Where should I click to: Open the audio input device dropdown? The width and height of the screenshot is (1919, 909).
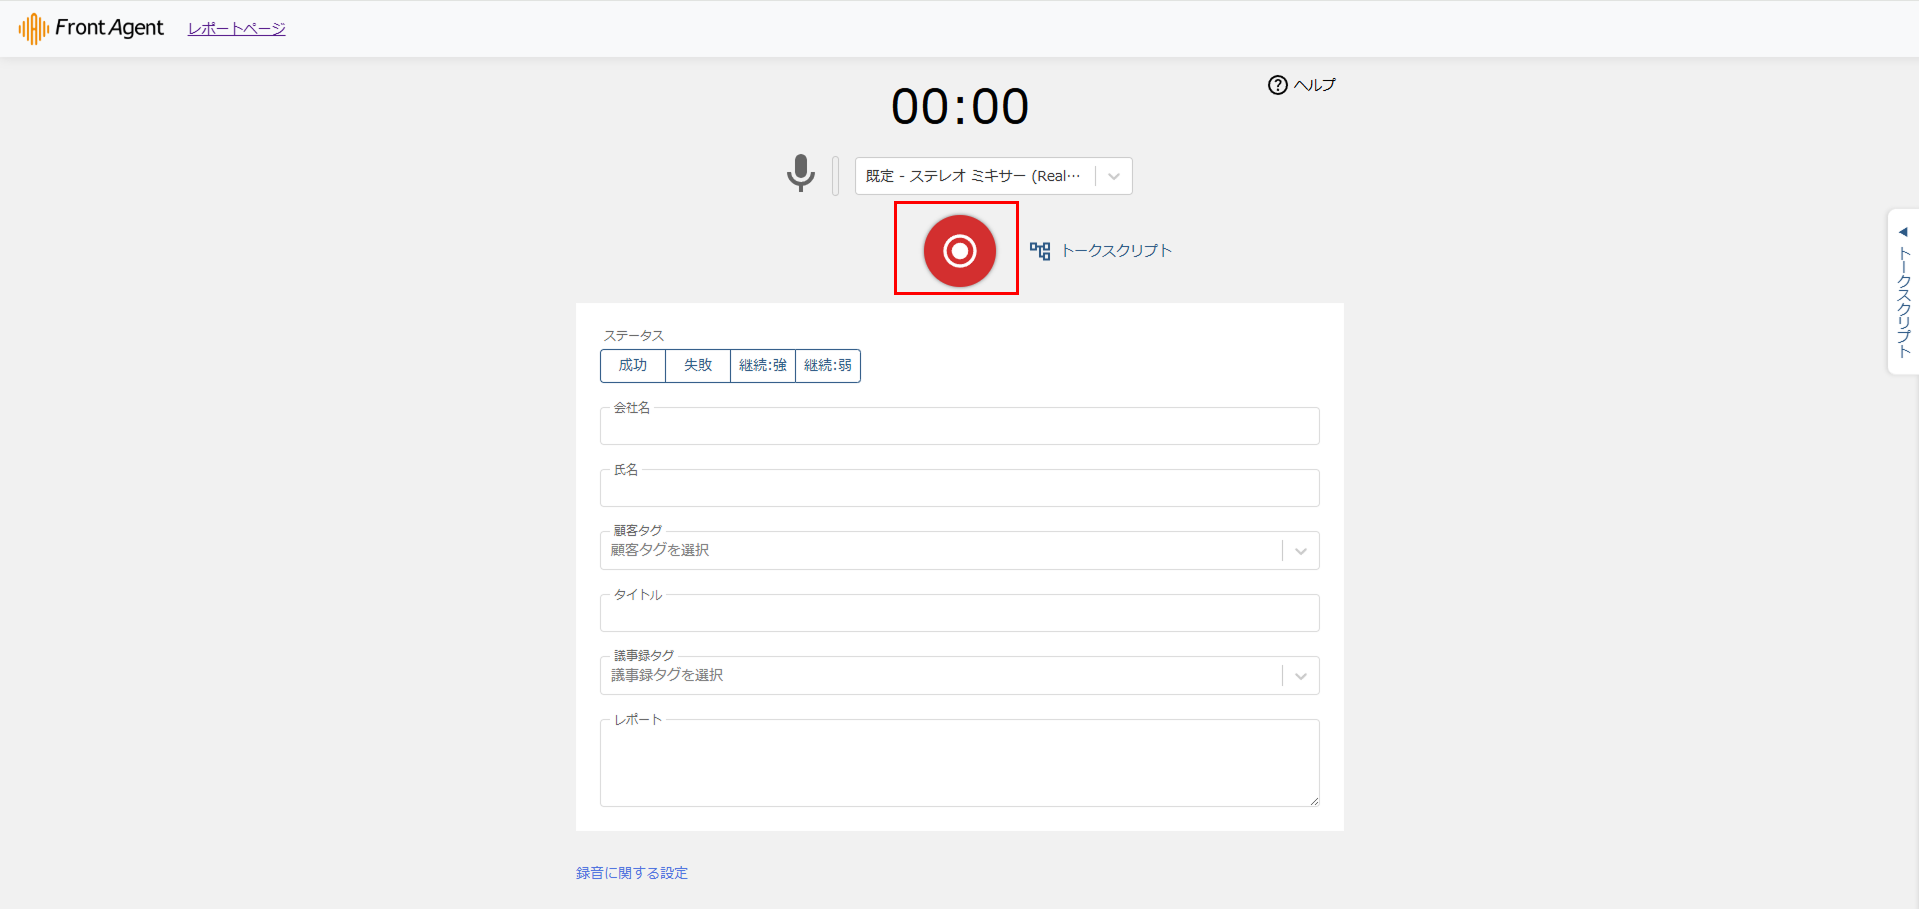pyautogui.click(x=1113, y=176)
